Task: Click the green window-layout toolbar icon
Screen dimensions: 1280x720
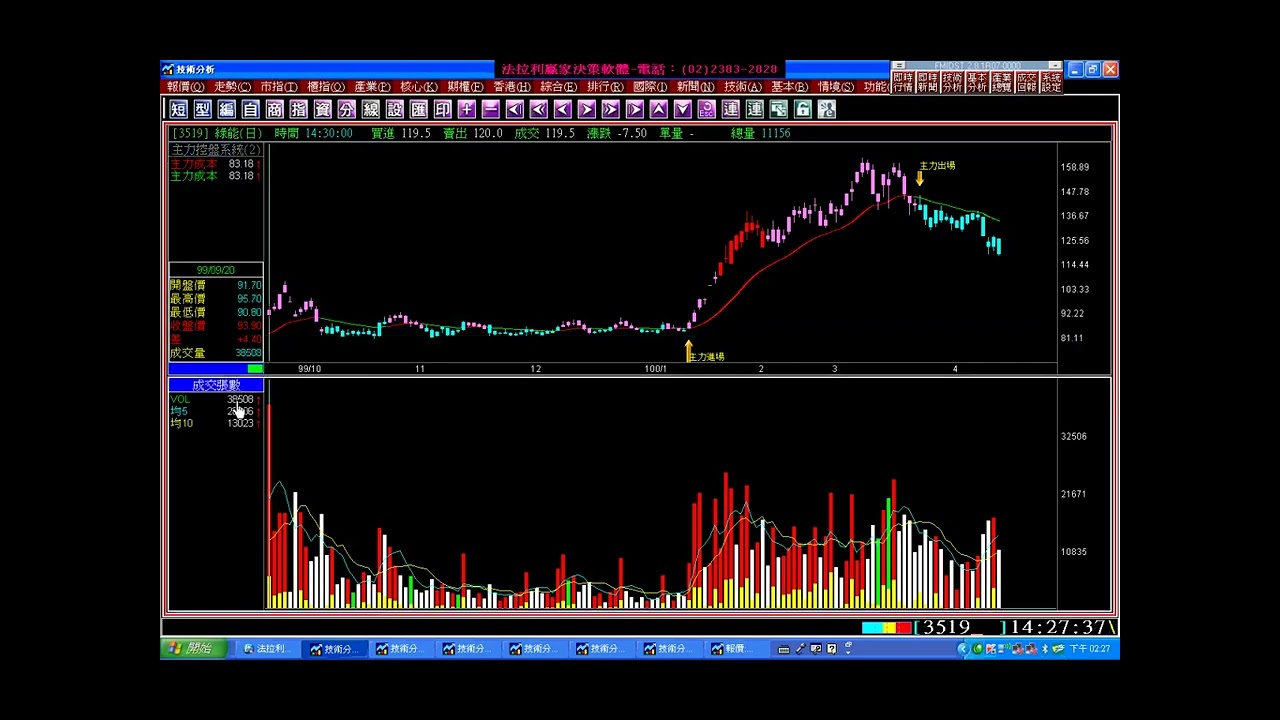Action: pyautogui.click(x=778, y=110)
